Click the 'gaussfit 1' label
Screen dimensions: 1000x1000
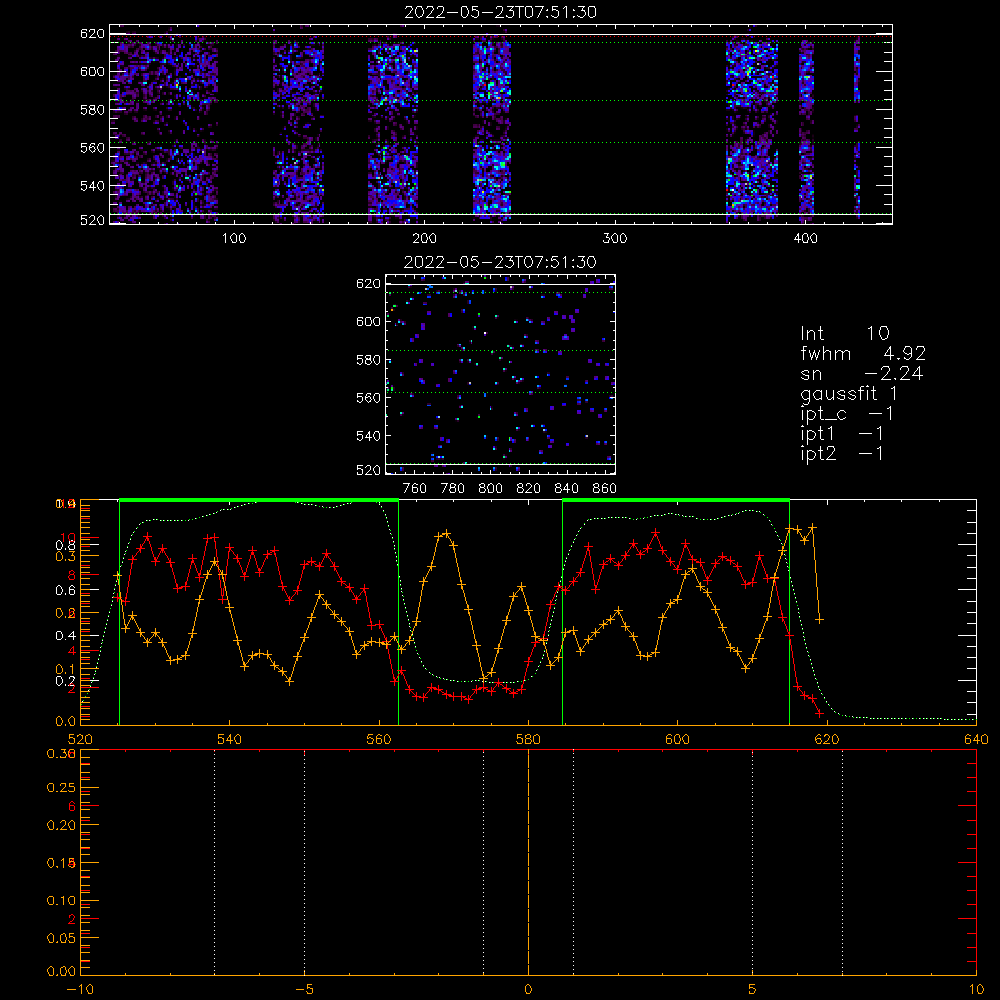[x=849, y=393]
